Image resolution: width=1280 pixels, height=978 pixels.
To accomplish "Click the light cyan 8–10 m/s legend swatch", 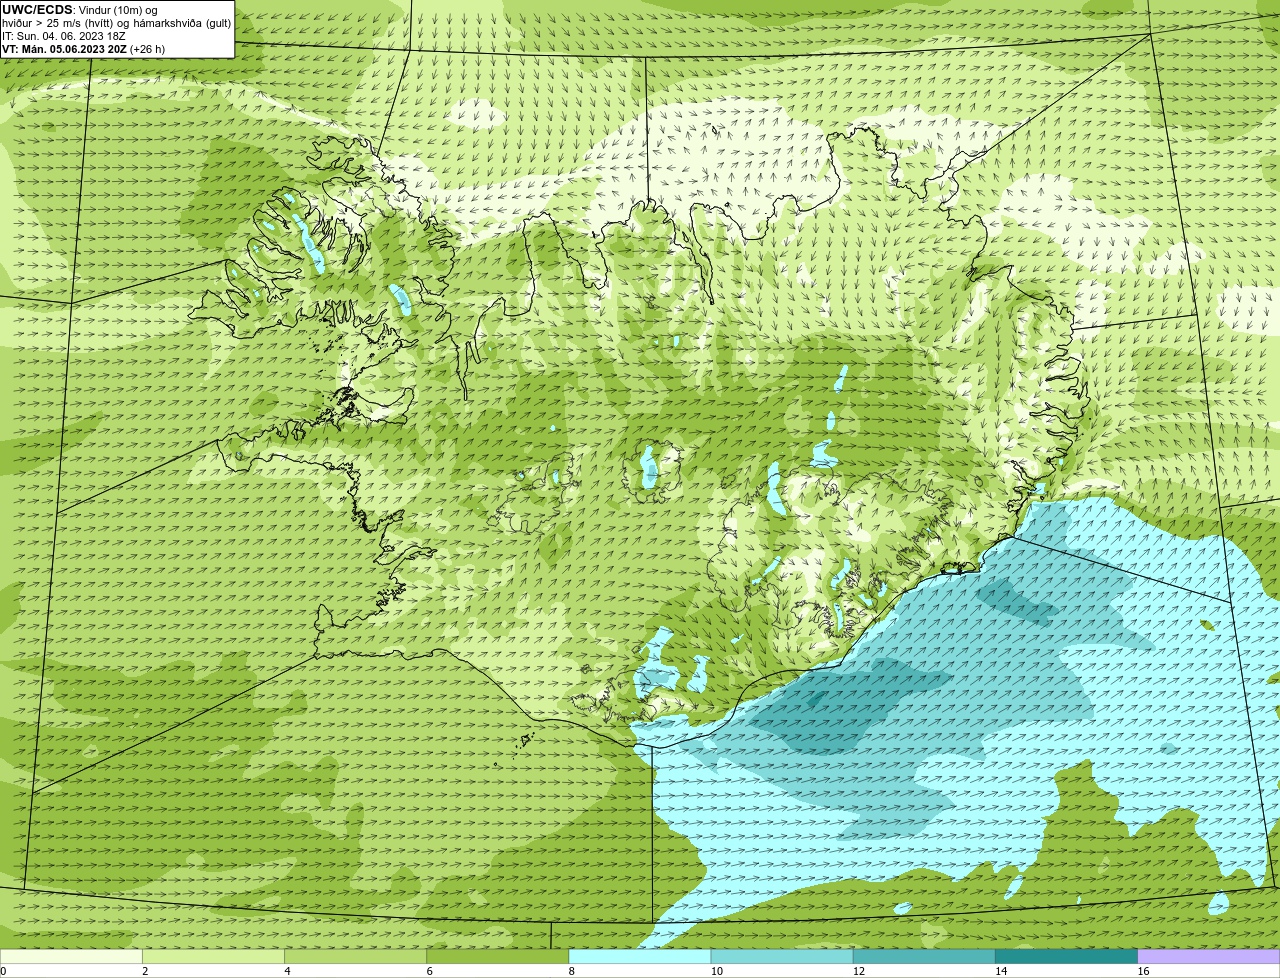I will (639, 956).
